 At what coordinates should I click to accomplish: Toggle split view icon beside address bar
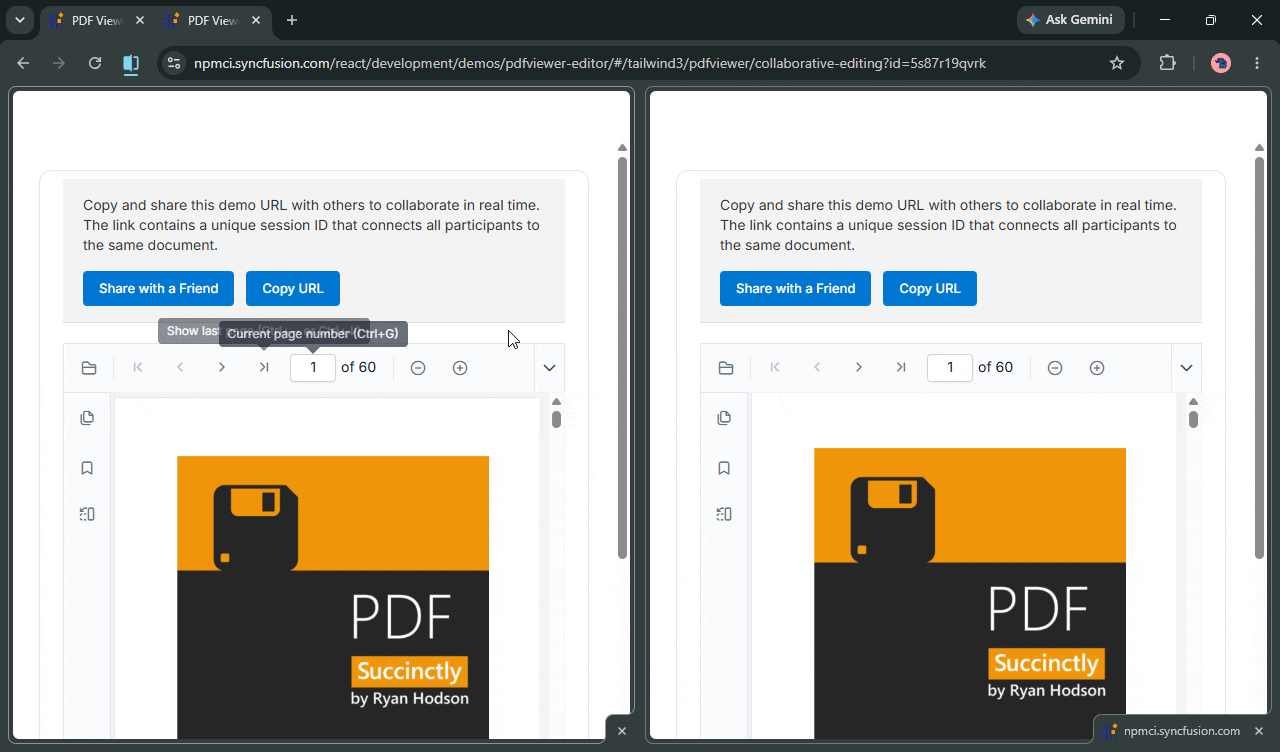click(x=131, y=63)
